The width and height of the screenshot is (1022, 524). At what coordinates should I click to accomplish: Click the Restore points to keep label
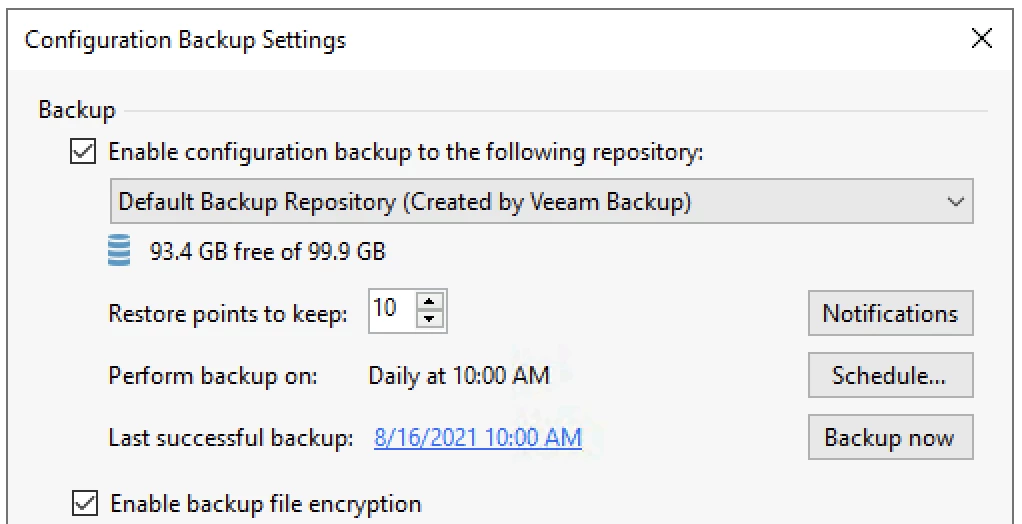(228, 314)
